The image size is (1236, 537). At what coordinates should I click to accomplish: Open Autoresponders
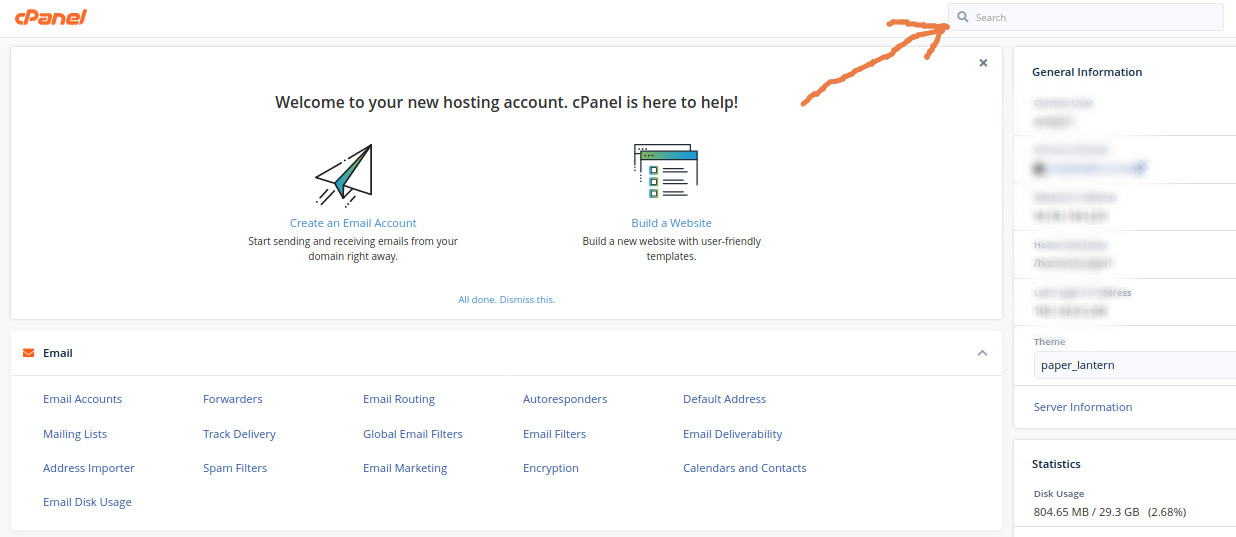click(x=565, y=399)
